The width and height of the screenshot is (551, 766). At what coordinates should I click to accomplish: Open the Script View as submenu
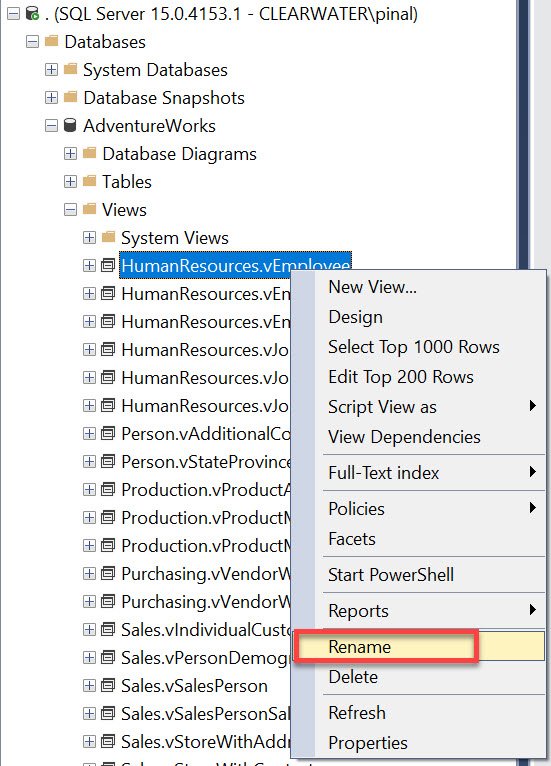coord(419,406)
